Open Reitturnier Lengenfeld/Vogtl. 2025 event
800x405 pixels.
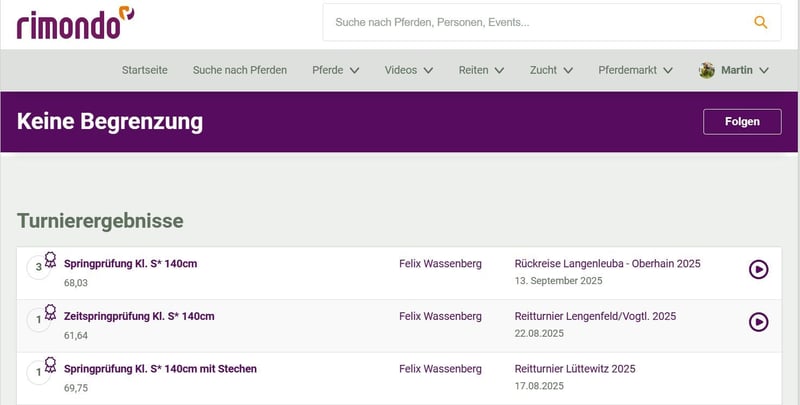[594, 316]
